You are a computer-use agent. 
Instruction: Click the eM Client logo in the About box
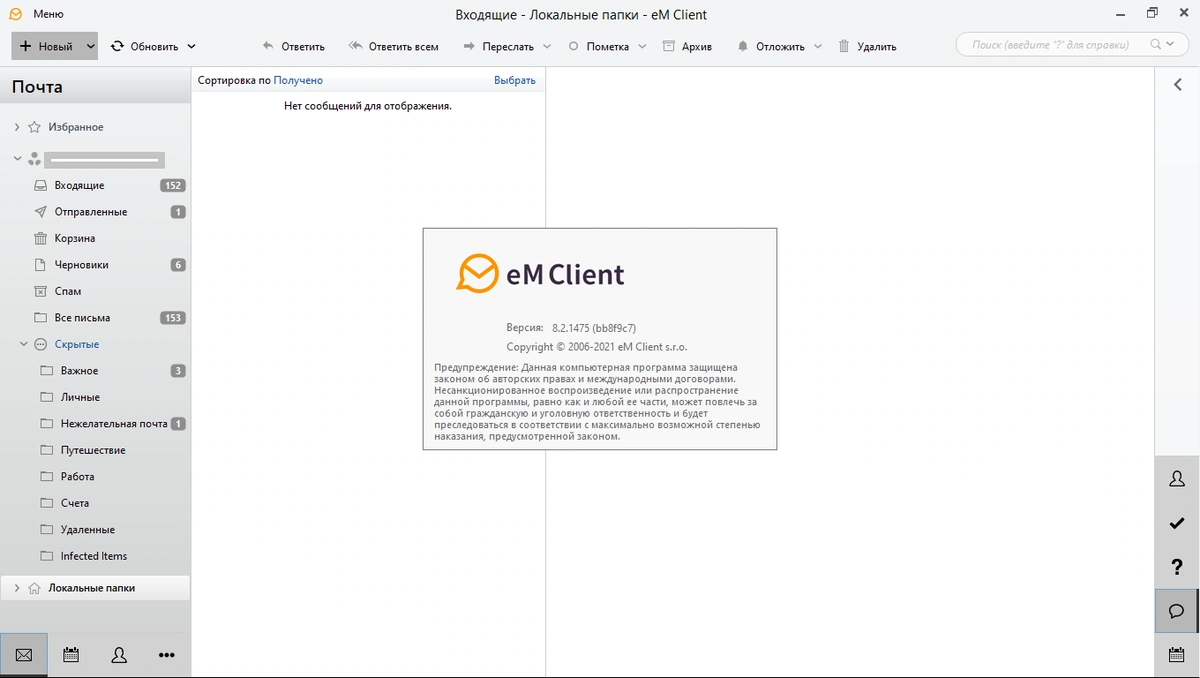click(x=541, y=273)
